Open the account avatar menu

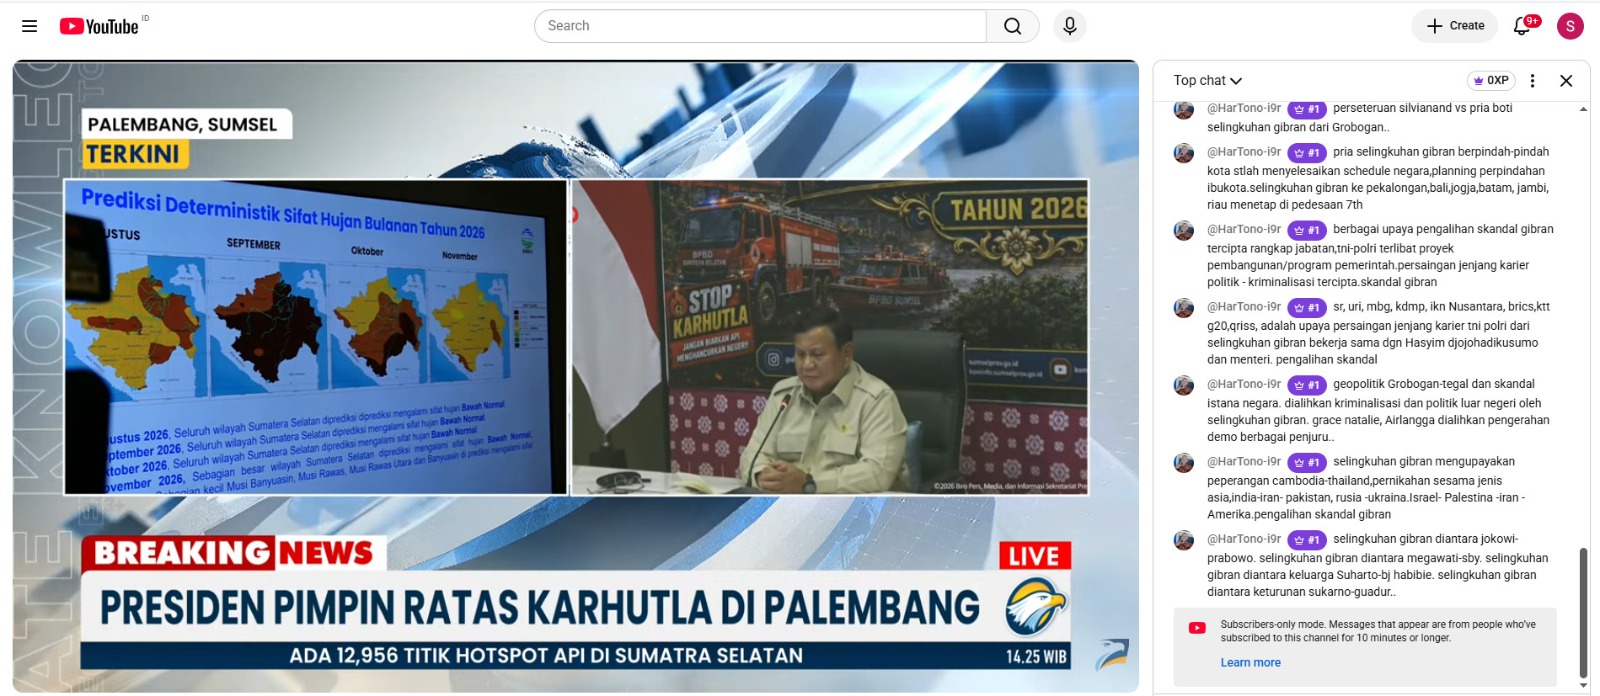tap(1570, 26)
